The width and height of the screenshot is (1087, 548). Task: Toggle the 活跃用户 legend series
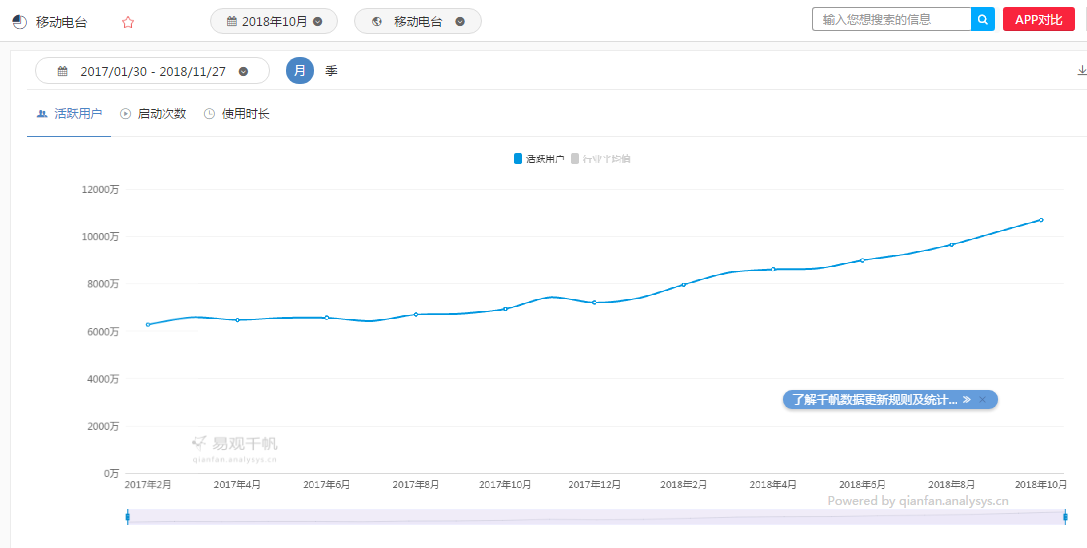[539, 158]
